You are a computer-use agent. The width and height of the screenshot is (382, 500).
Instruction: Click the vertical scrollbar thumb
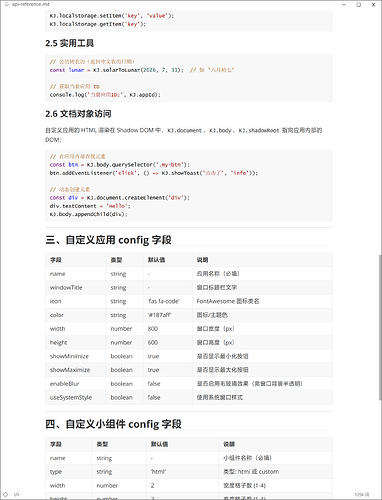[380, 327]
